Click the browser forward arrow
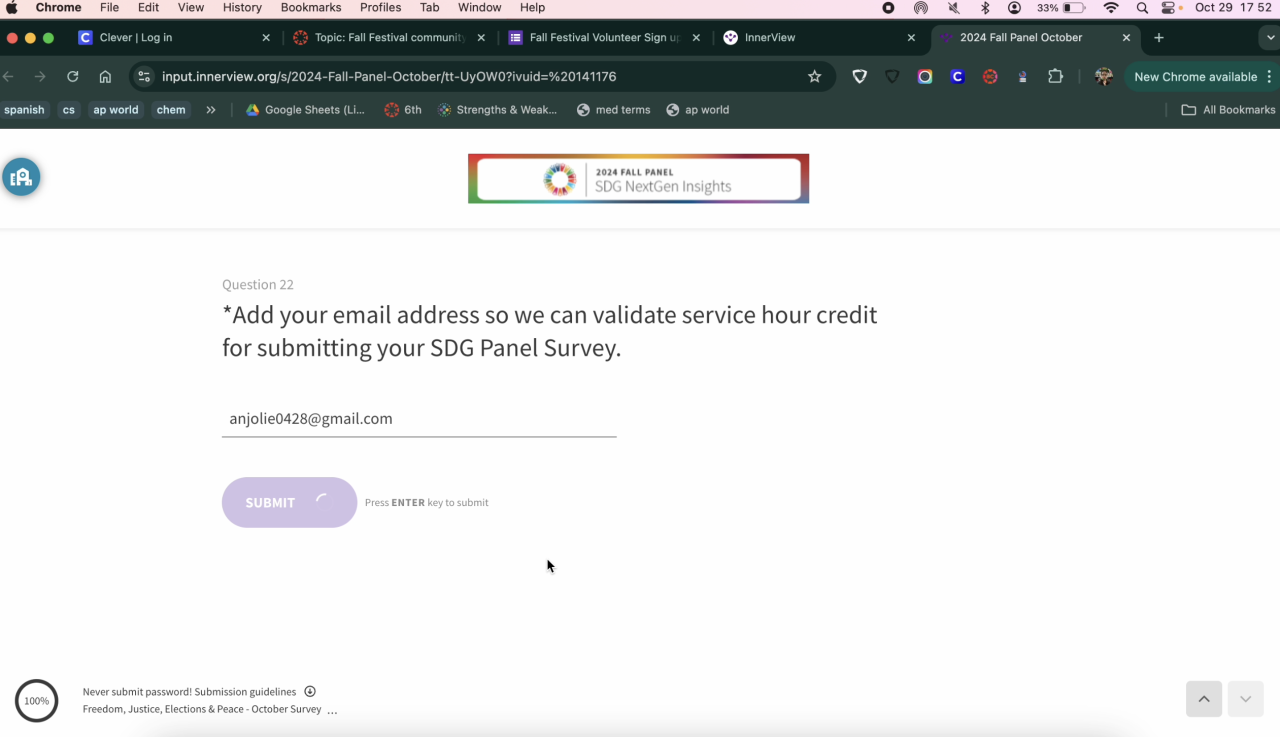Viewport: 1280px width, 737px height. tap(40, 76)
